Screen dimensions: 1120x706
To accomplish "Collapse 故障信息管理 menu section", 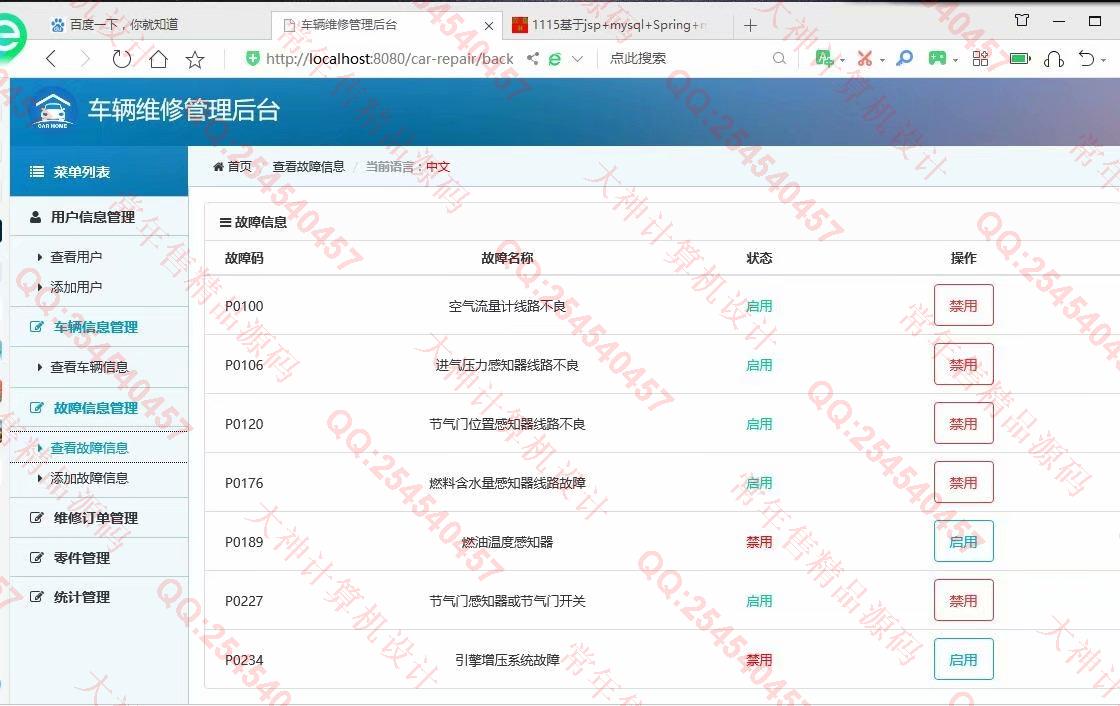I will coord(99,408).
